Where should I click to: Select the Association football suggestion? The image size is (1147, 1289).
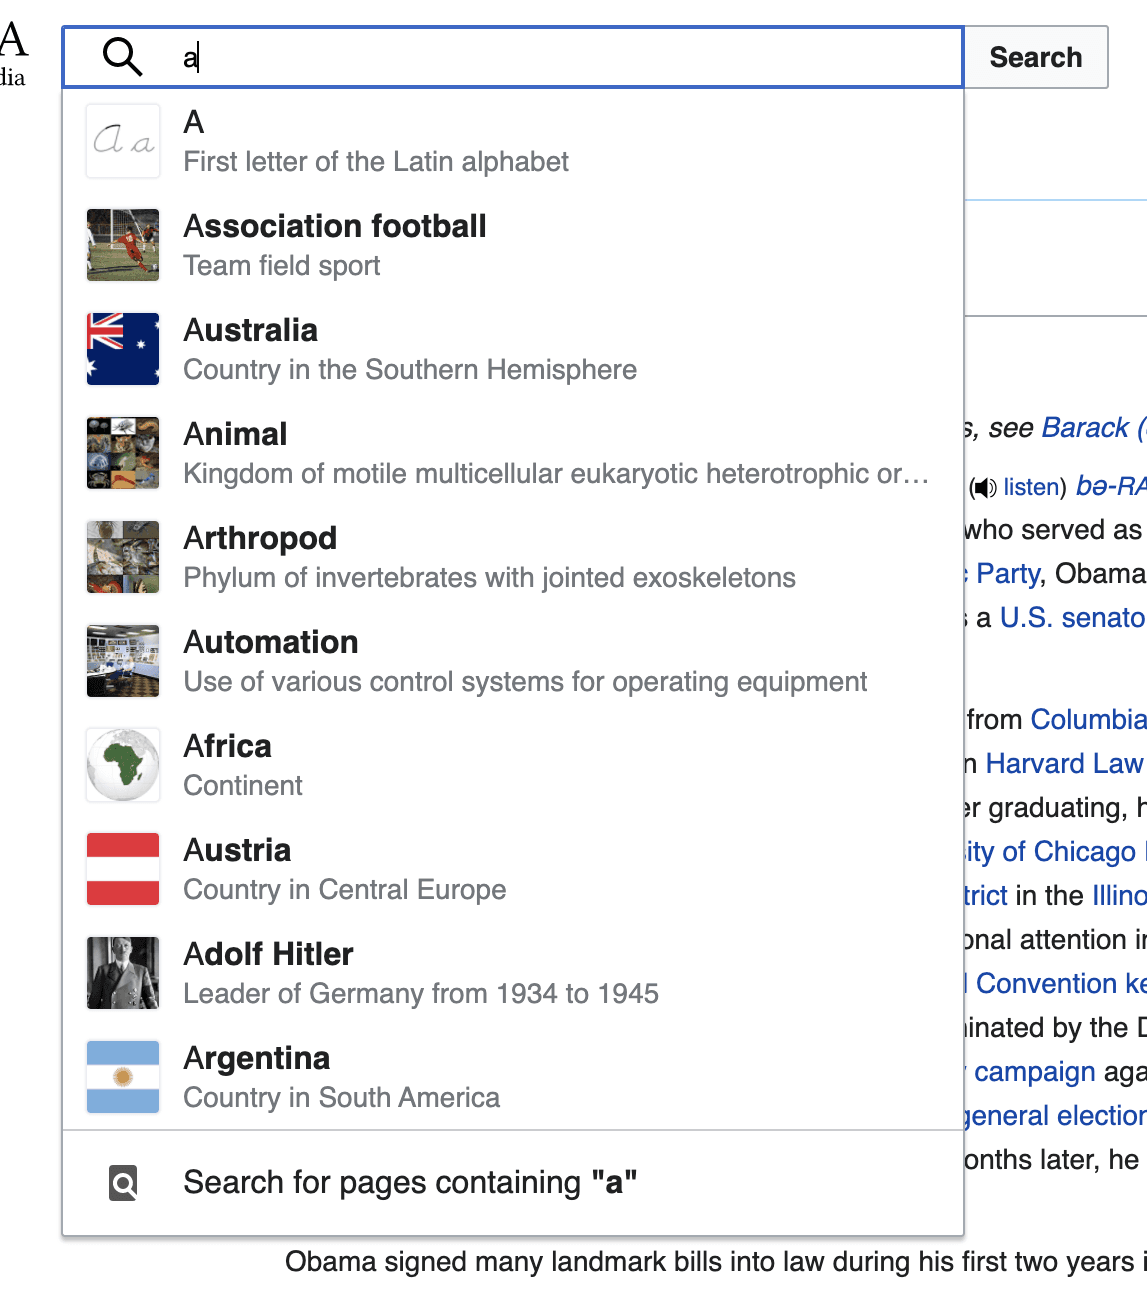[x=513, y=245]
